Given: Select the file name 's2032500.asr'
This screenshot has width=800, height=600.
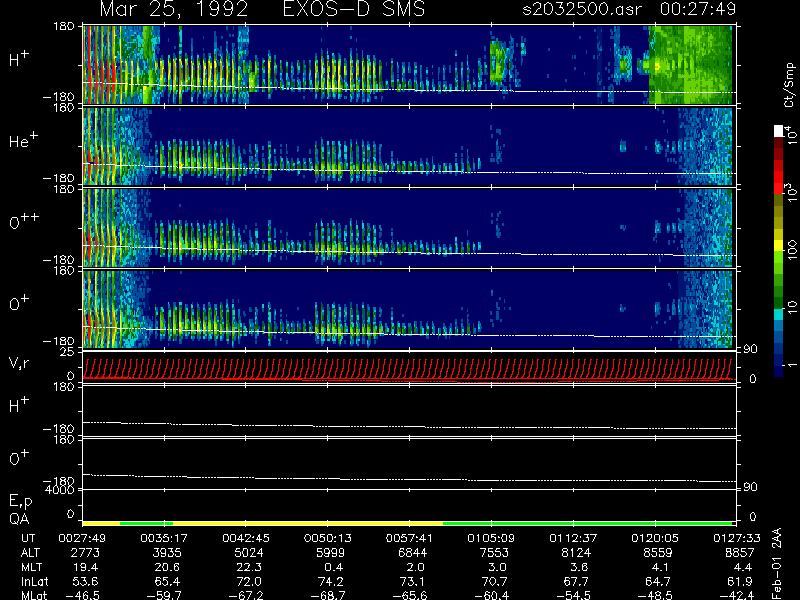Looking at the screenshot, I should tap(582, 9).
